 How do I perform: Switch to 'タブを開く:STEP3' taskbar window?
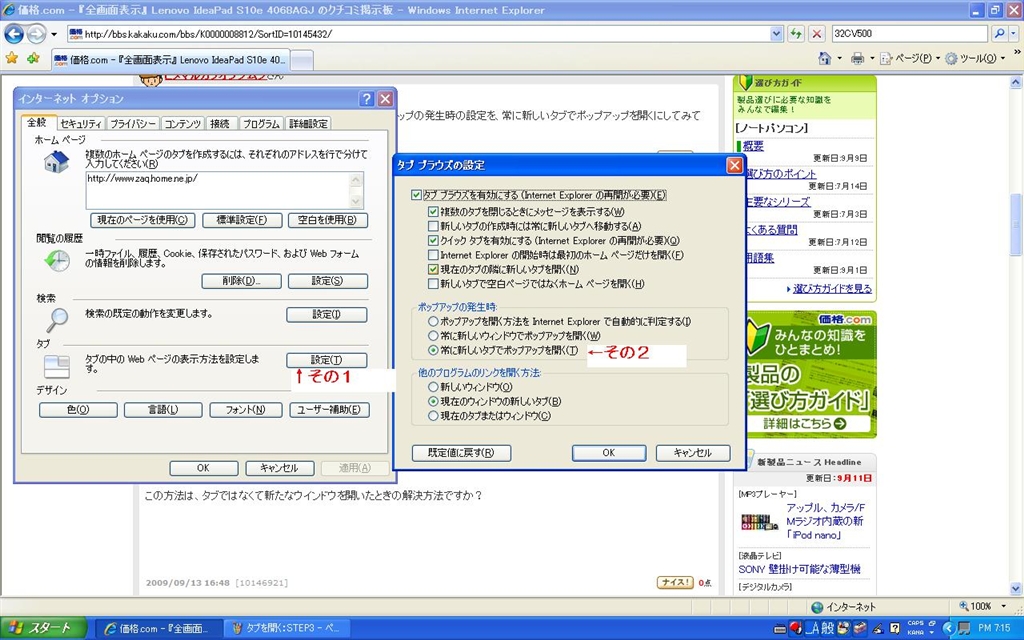tap(287, 628)
